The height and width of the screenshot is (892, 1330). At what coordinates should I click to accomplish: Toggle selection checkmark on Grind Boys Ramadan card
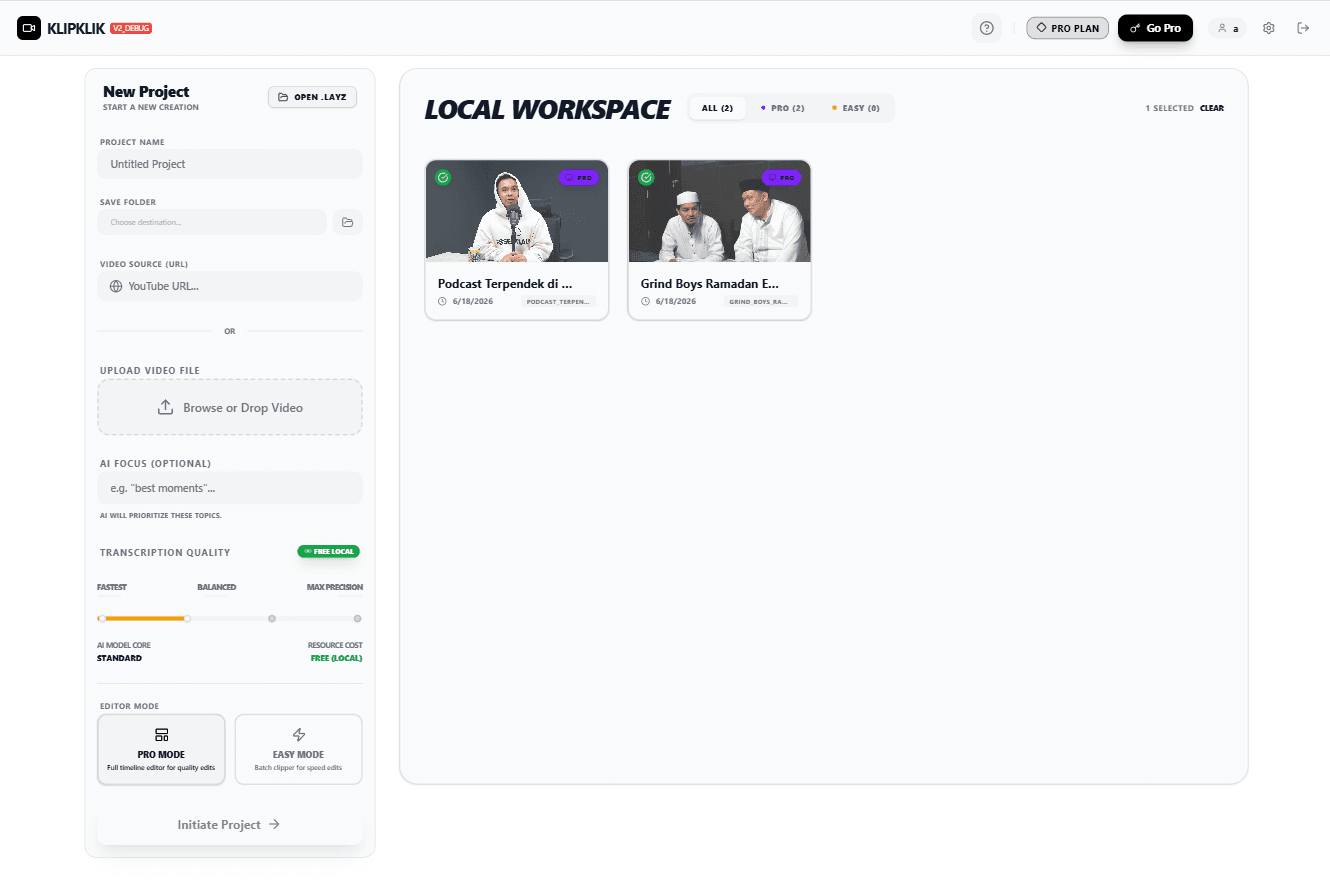point(646,177)
